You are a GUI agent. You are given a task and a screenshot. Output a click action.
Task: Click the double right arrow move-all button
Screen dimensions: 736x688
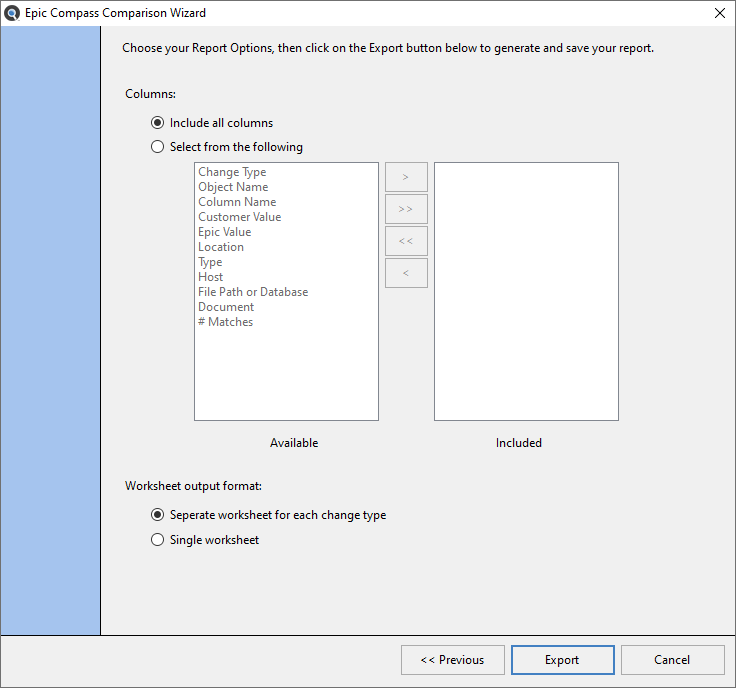pyautogui.click(x=406, y=209)
